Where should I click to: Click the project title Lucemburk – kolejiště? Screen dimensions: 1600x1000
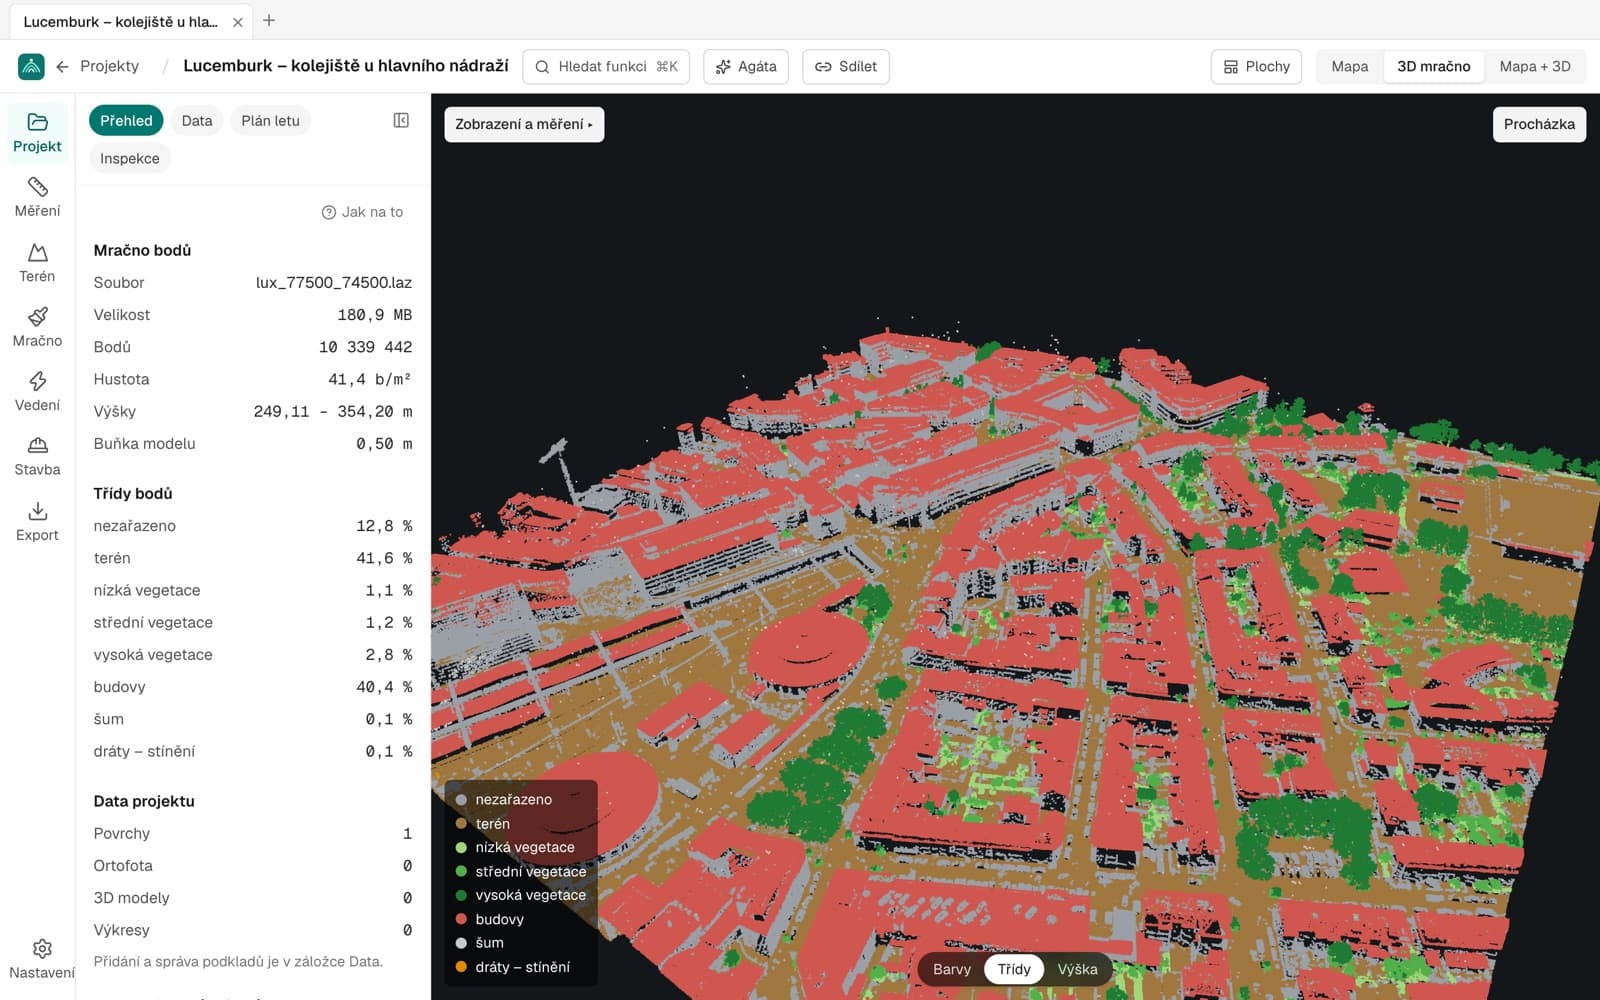click(x=346, y=66)
